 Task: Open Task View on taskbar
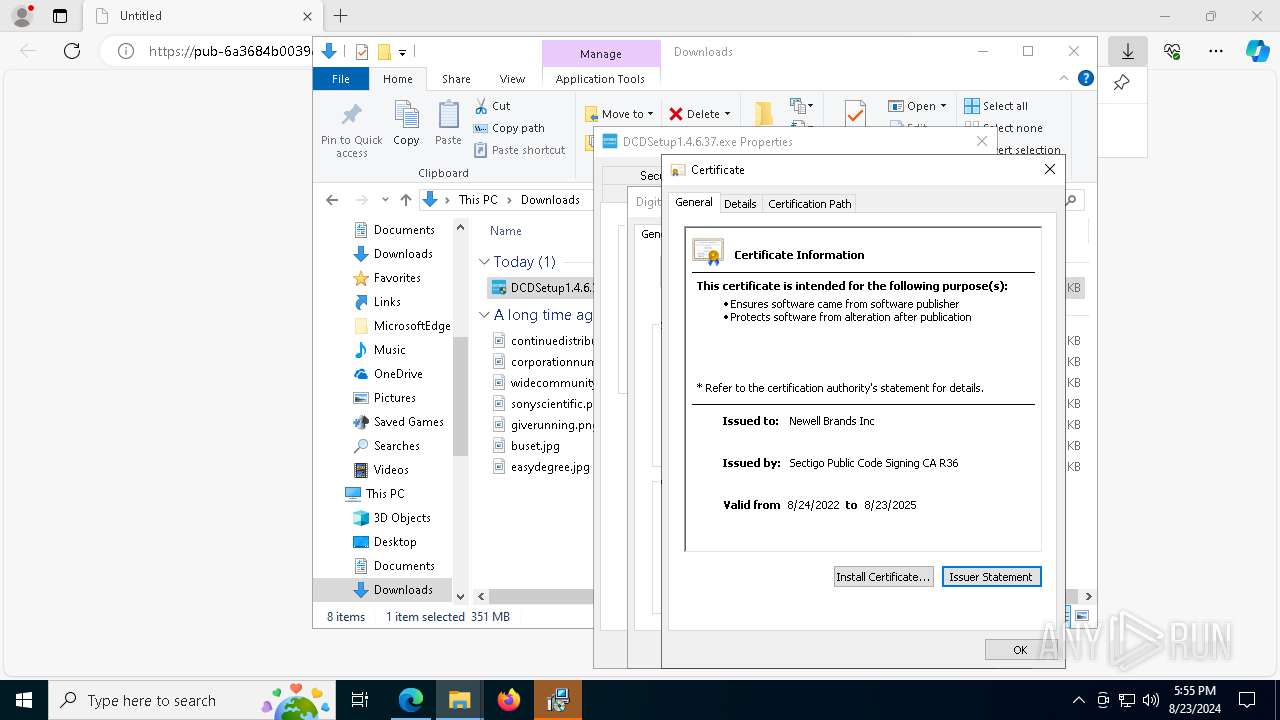click(360, 700)
